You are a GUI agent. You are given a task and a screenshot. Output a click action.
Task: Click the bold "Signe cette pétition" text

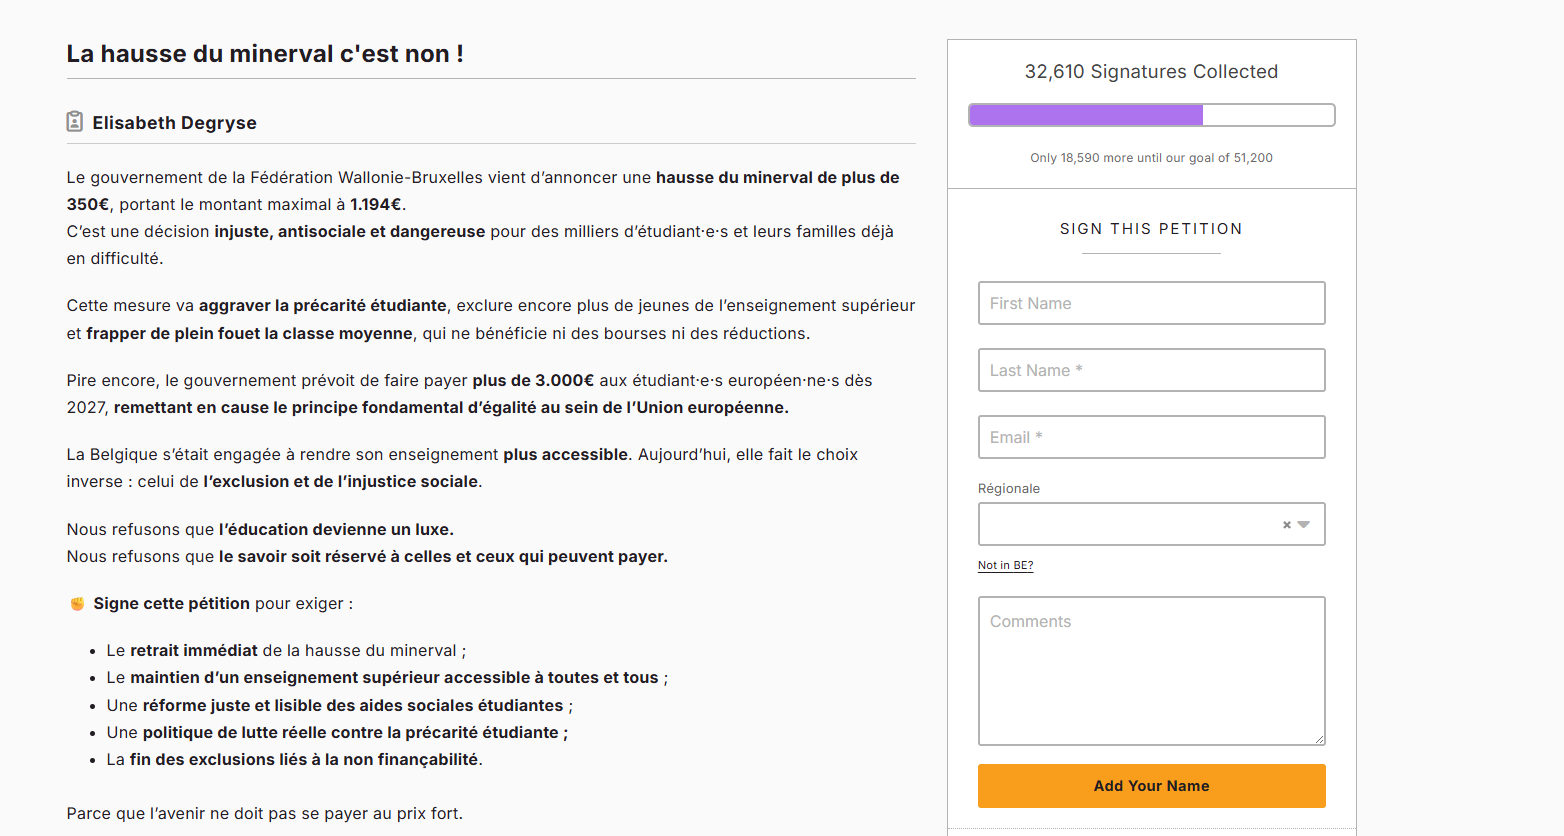point(172,604)
